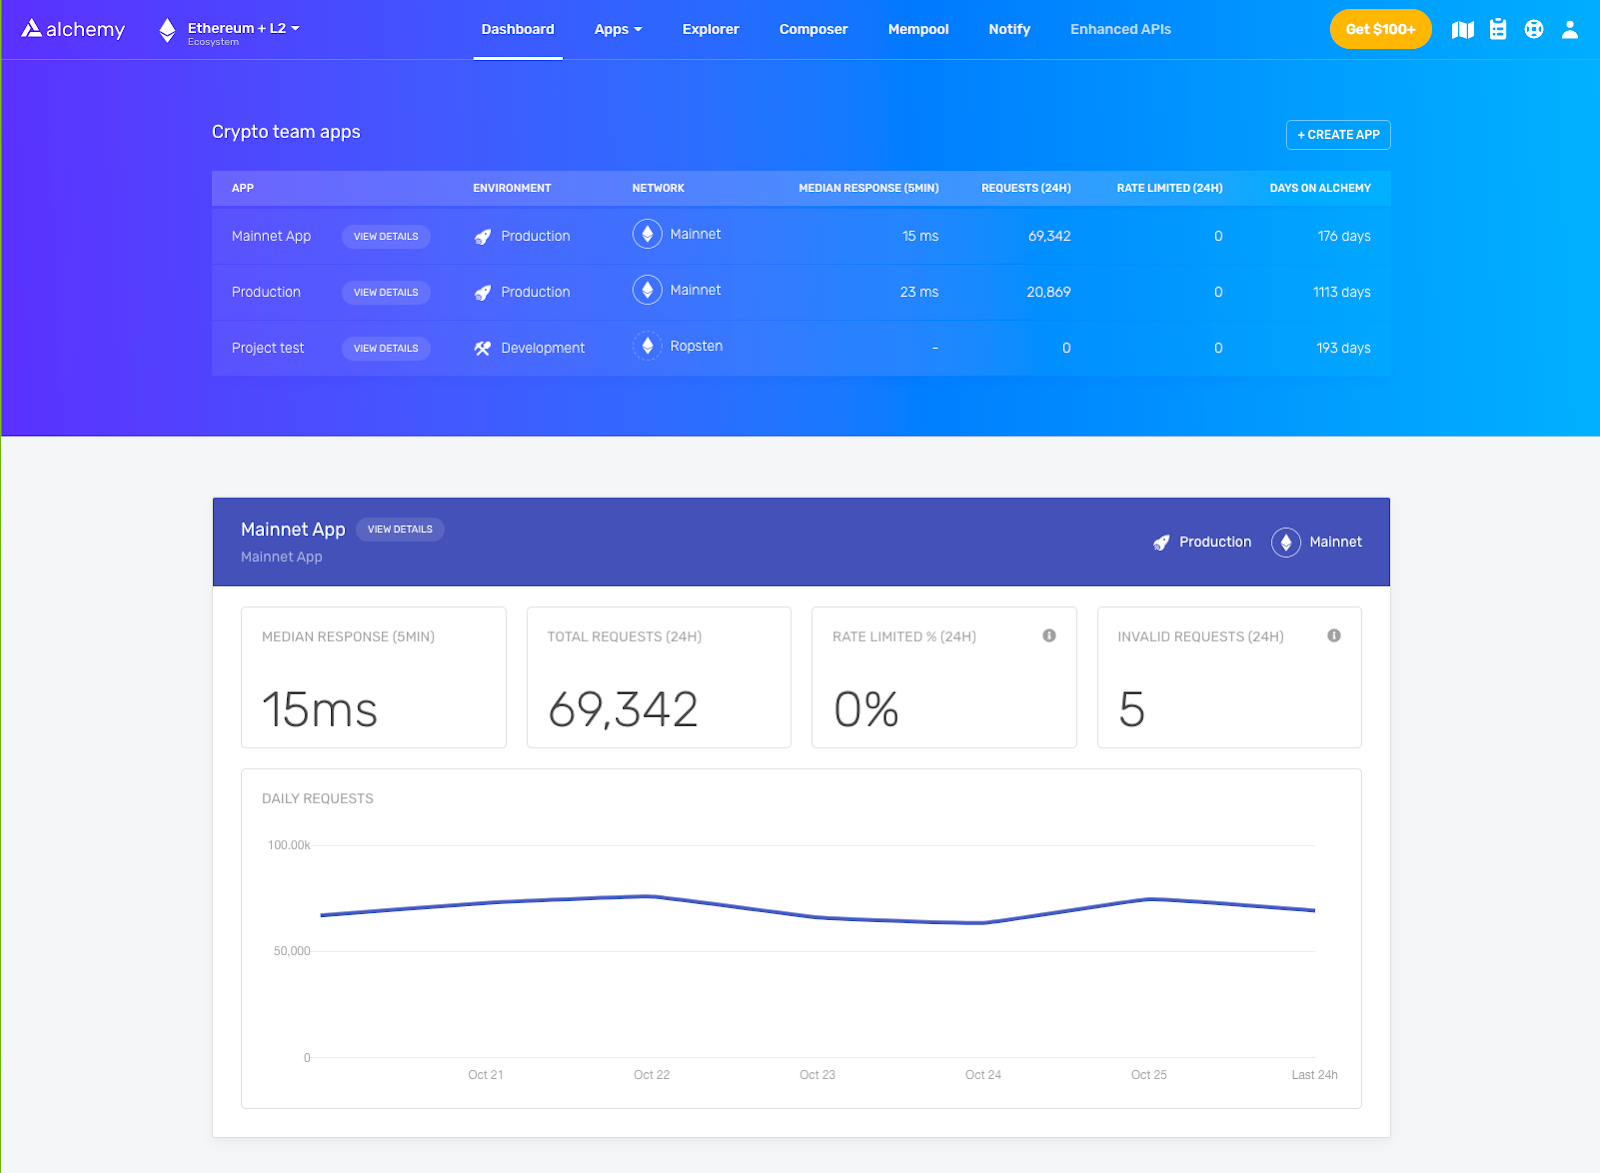
Task: Click the rocket icon in Mainnet App card header
Action: (1161, 542)
